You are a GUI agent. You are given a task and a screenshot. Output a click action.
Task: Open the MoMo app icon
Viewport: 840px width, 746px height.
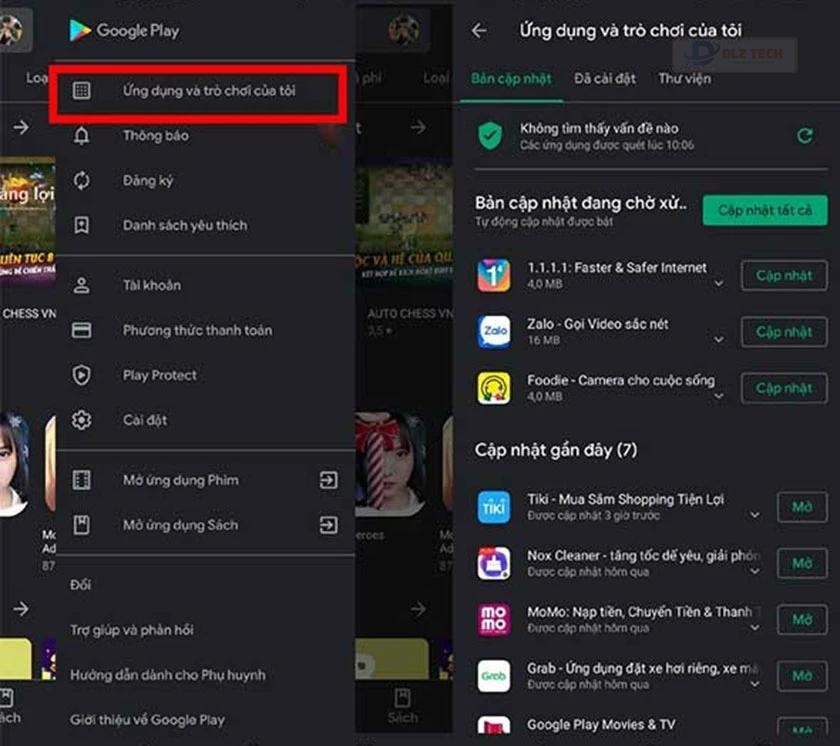pos(493,619)
